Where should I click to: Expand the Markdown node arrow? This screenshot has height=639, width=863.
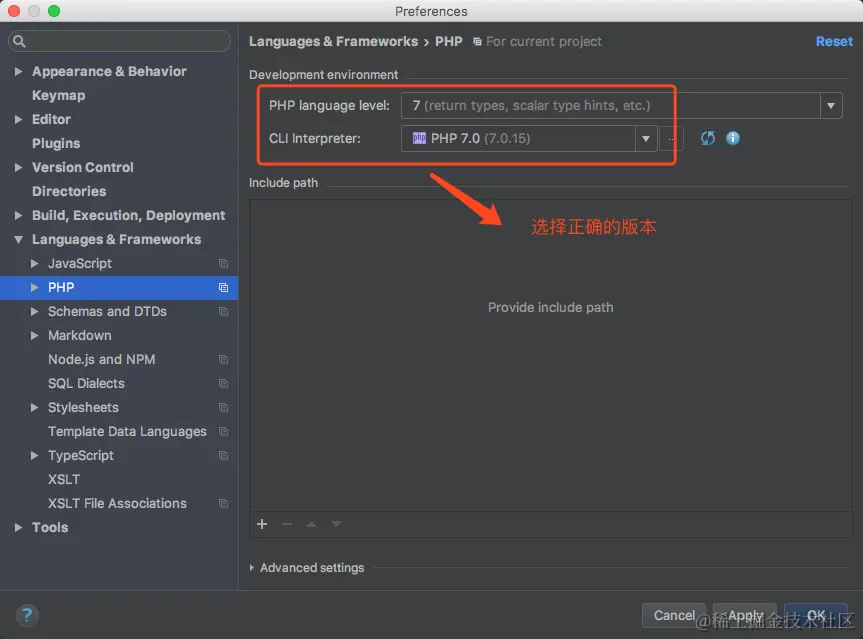click(x=34, y=335)
